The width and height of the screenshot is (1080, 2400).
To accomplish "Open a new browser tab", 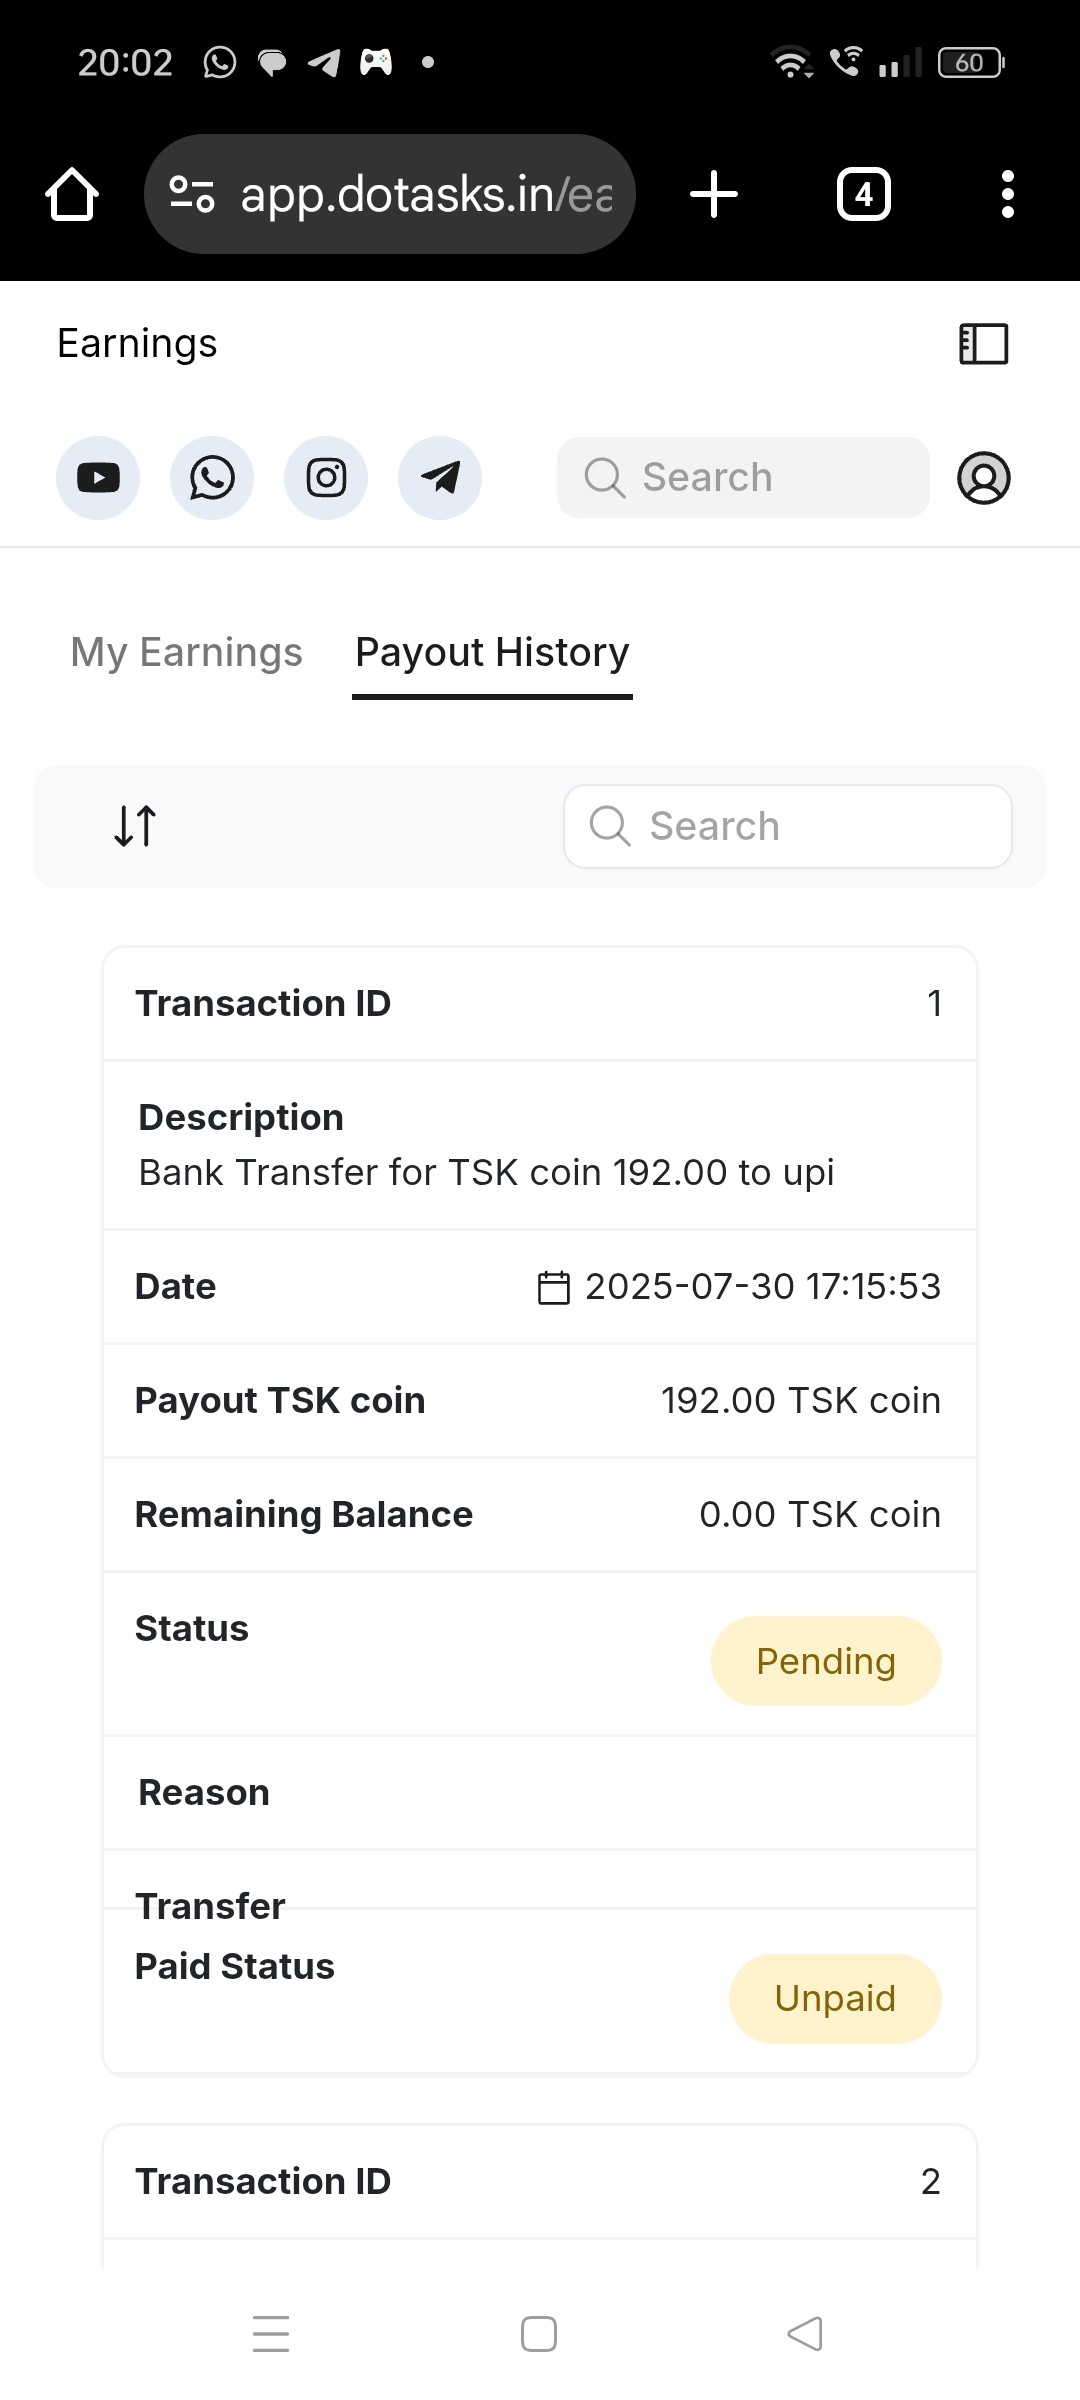I will tap(714, 194).
